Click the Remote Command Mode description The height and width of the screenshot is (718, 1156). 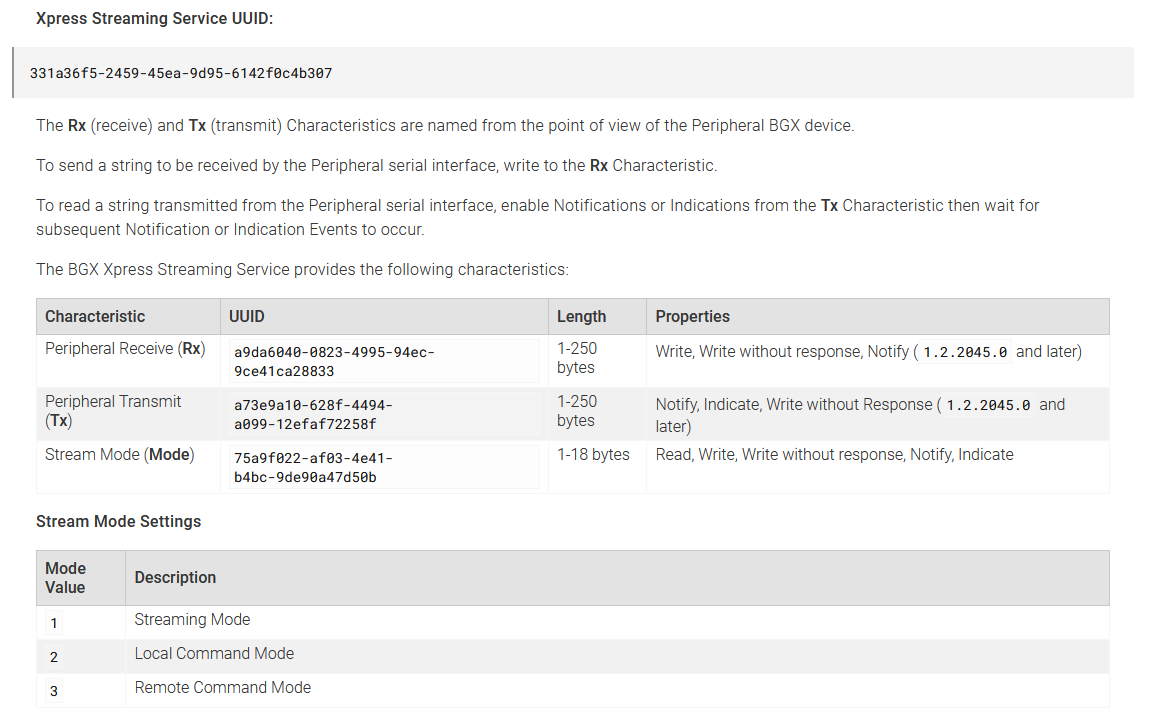pos(223,688)
